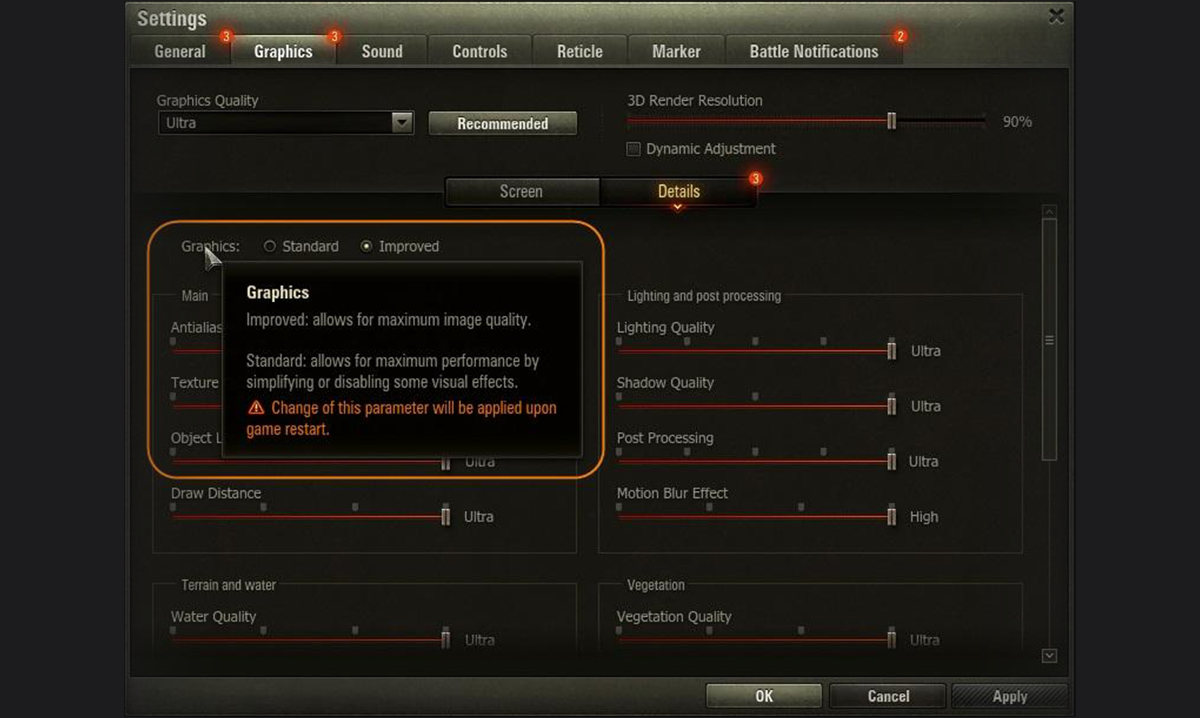Select the Standard graphics radio button
Viewport: 1200px width, 718px height.
pos(270,246)
